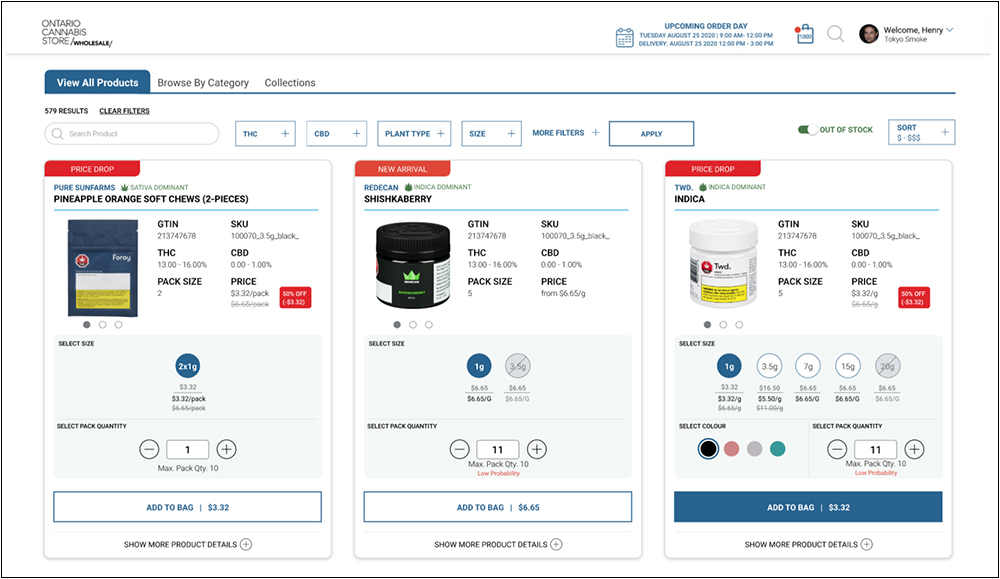
Task: Expand the Plant Type filter
Action: (414, 134)
